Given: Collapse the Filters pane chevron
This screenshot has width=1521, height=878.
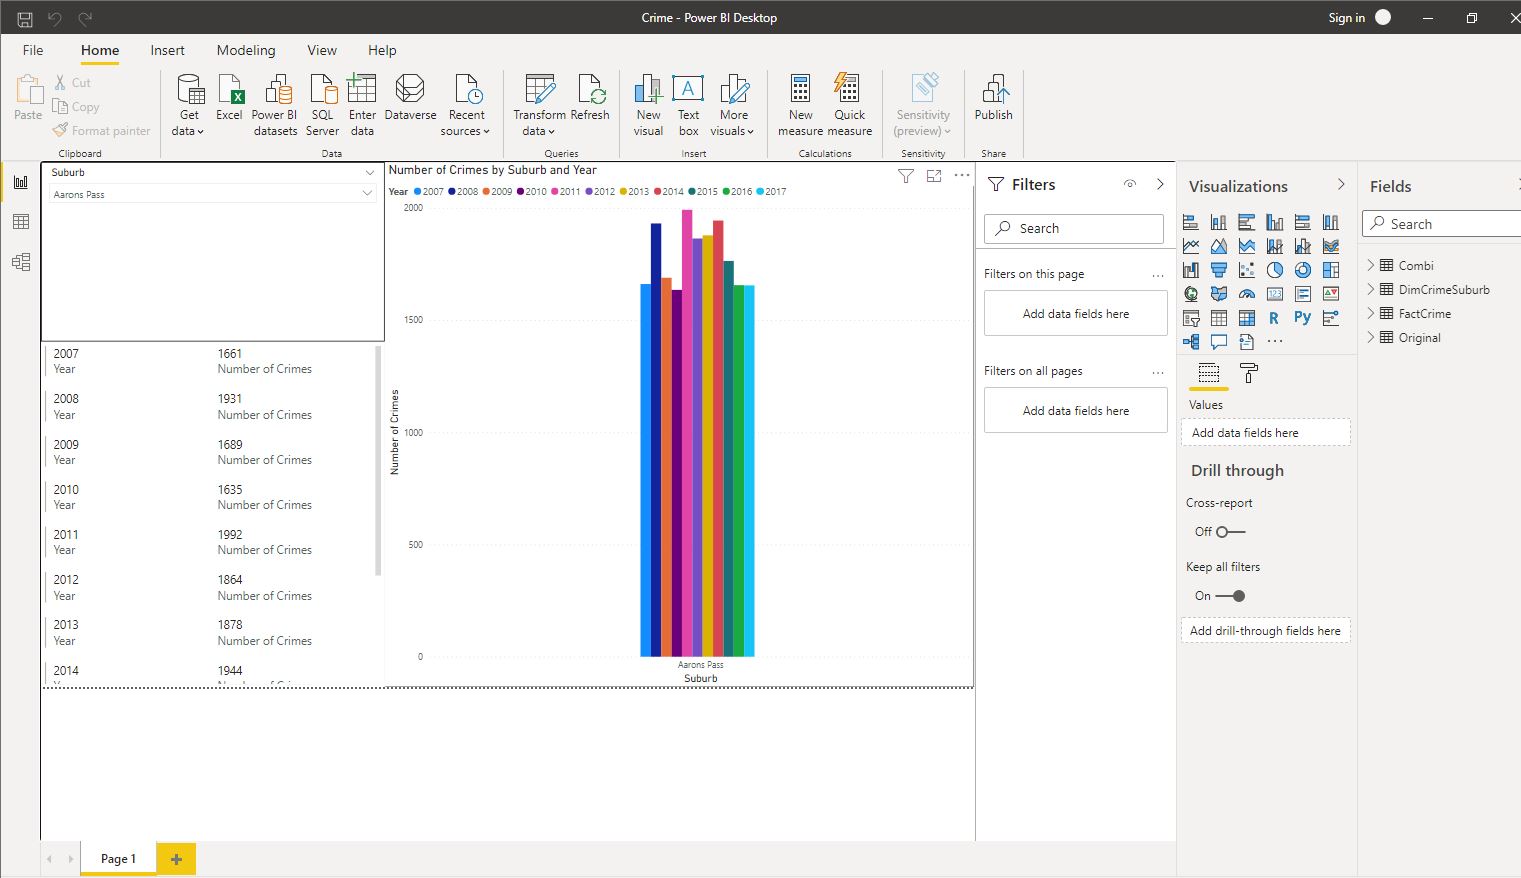Looking at the screenshot, I should tap(1160, 184).
